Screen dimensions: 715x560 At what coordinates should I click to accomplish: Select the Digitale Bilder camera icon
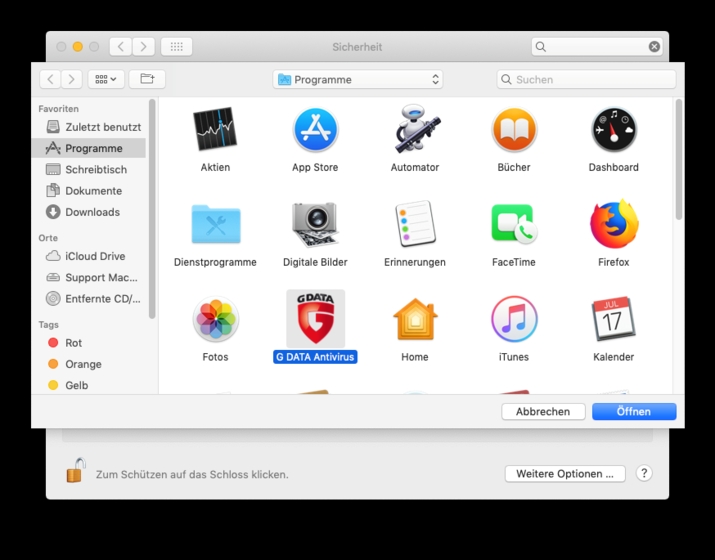(x=315, y=224)
